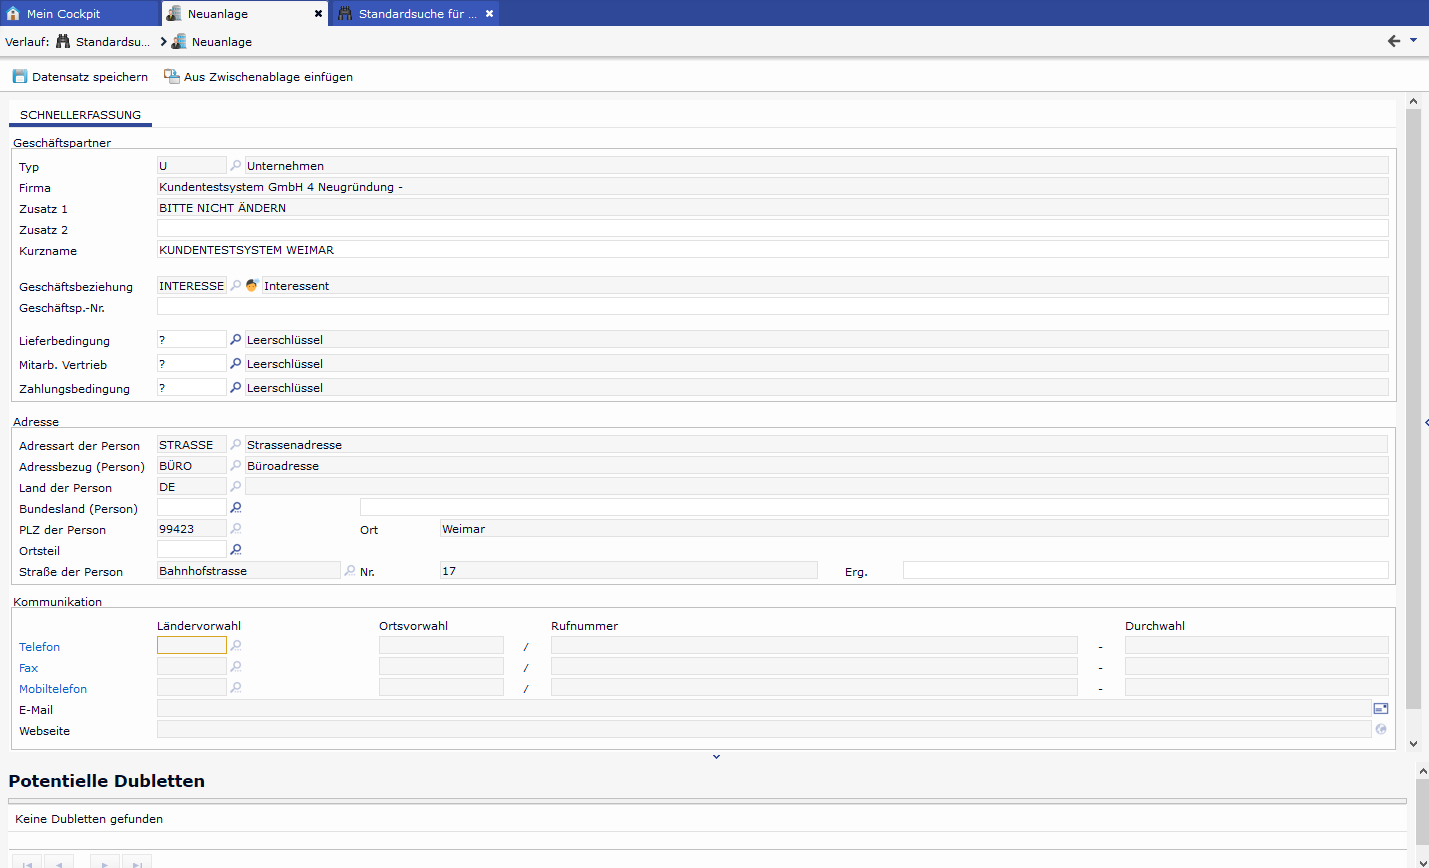Open the lookup magnifier for Zahlungsbedingung

(x=236, y=388)
